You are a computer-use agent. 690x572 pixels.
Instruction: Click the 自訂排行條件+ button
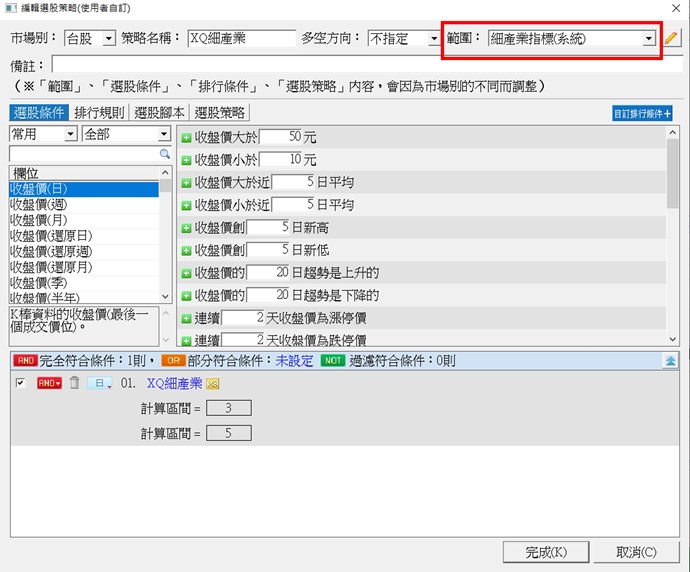coord(642,114)
